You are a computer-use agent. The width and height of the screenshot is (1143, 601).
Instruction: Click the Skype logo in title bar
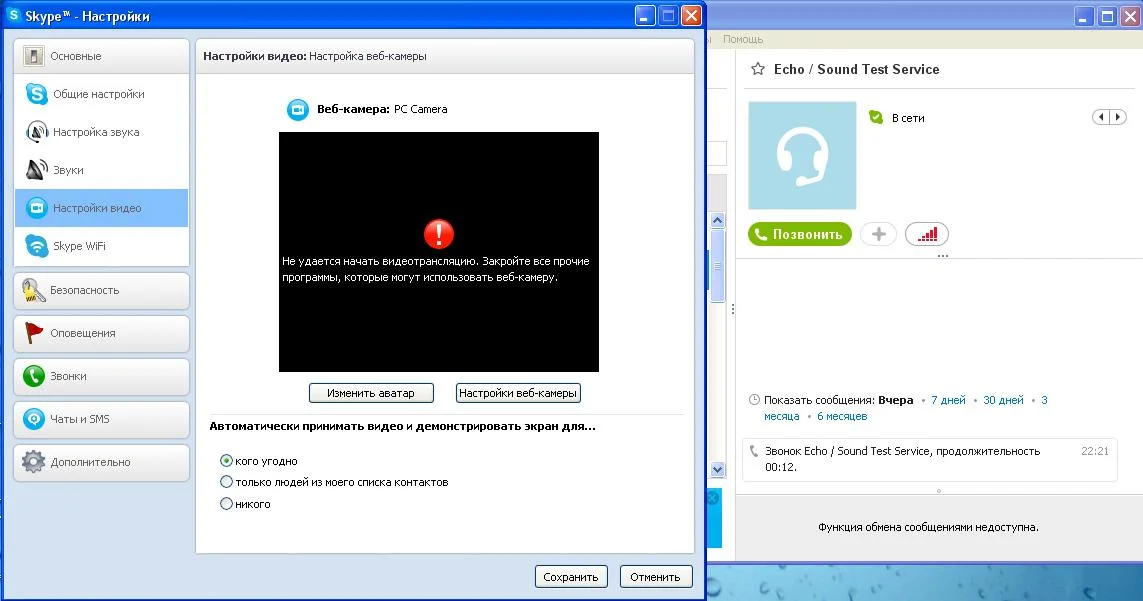(13, 15)
